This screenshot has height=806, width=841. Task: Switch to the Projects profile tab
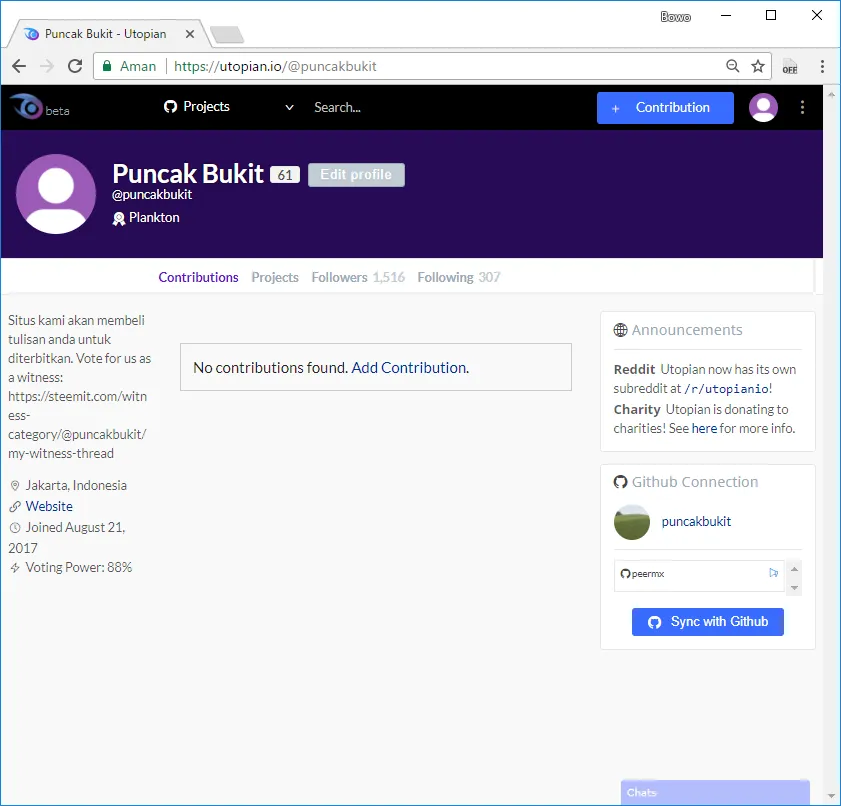click(x=275, y=277)
